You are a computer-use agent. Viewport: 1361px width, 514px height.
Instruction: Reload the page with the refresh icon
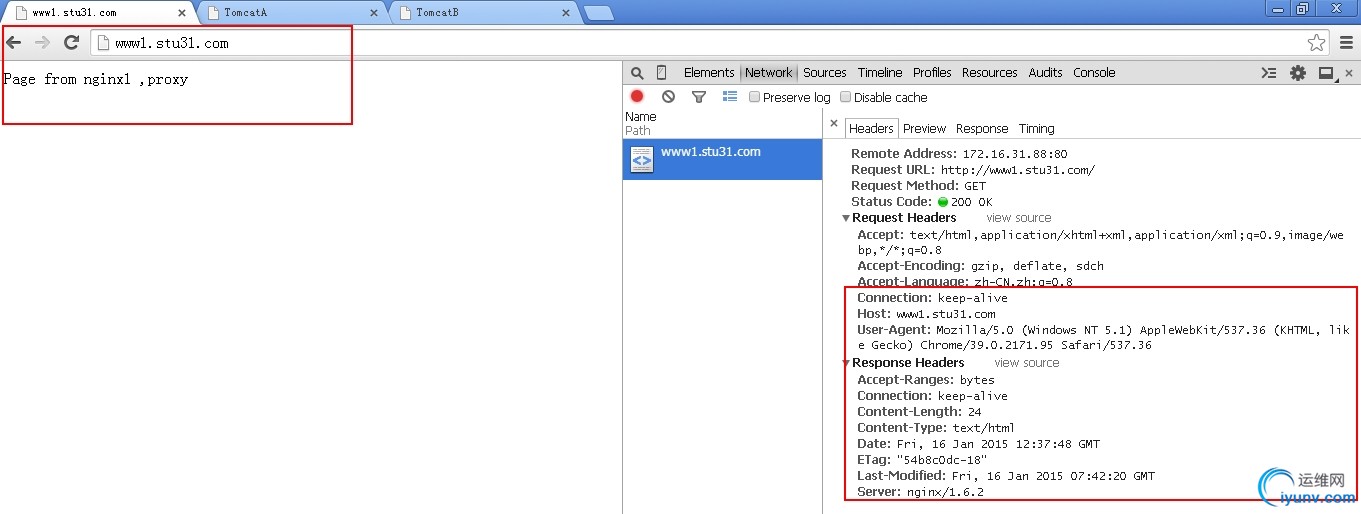(x=71, y=43)
